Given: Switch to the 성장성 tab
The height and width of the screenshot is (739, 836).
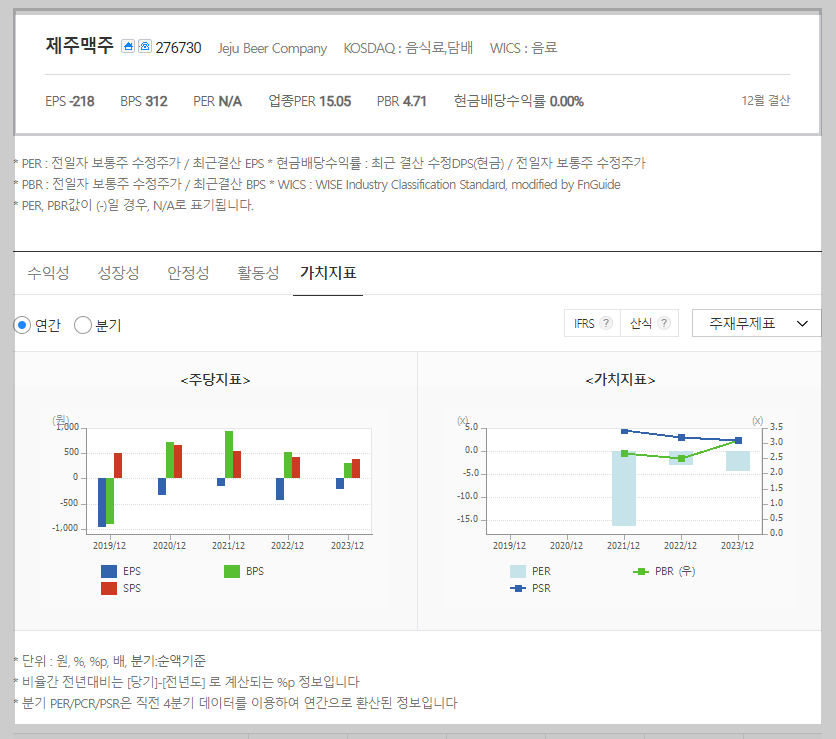Looking at the screenshot, I should click(118, 273).
